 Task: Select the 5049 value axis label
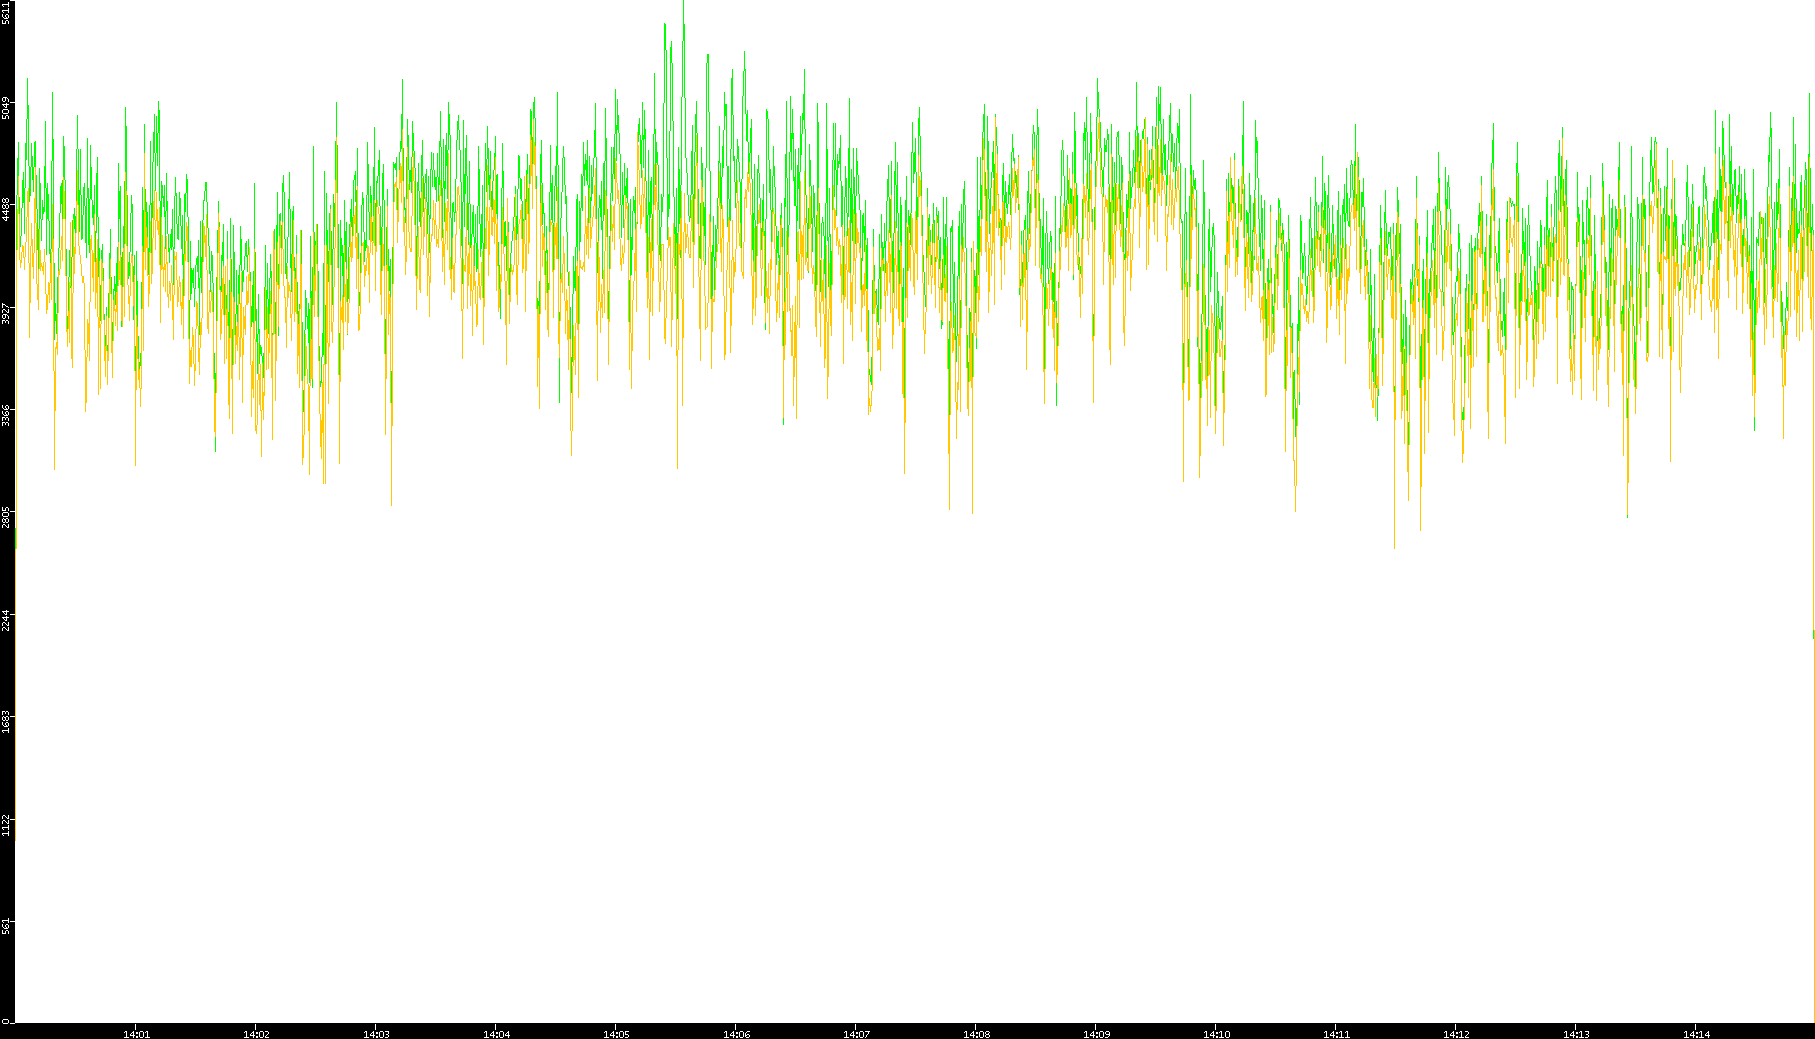pos(7,107)
